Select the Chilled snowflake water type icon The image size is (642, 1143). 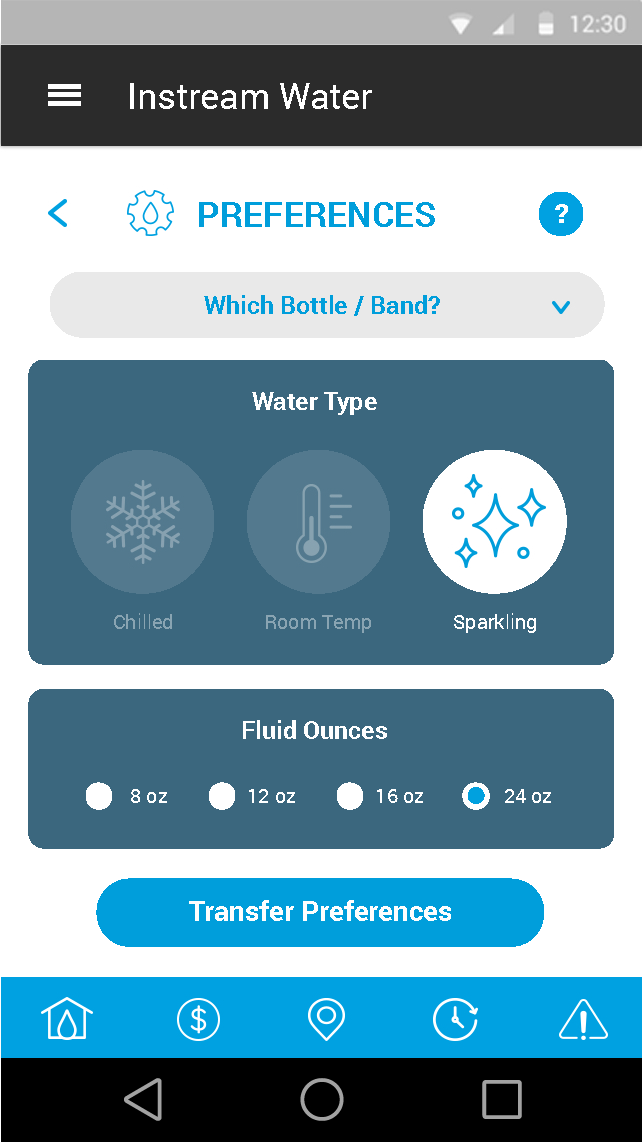(x=142, y=521)
